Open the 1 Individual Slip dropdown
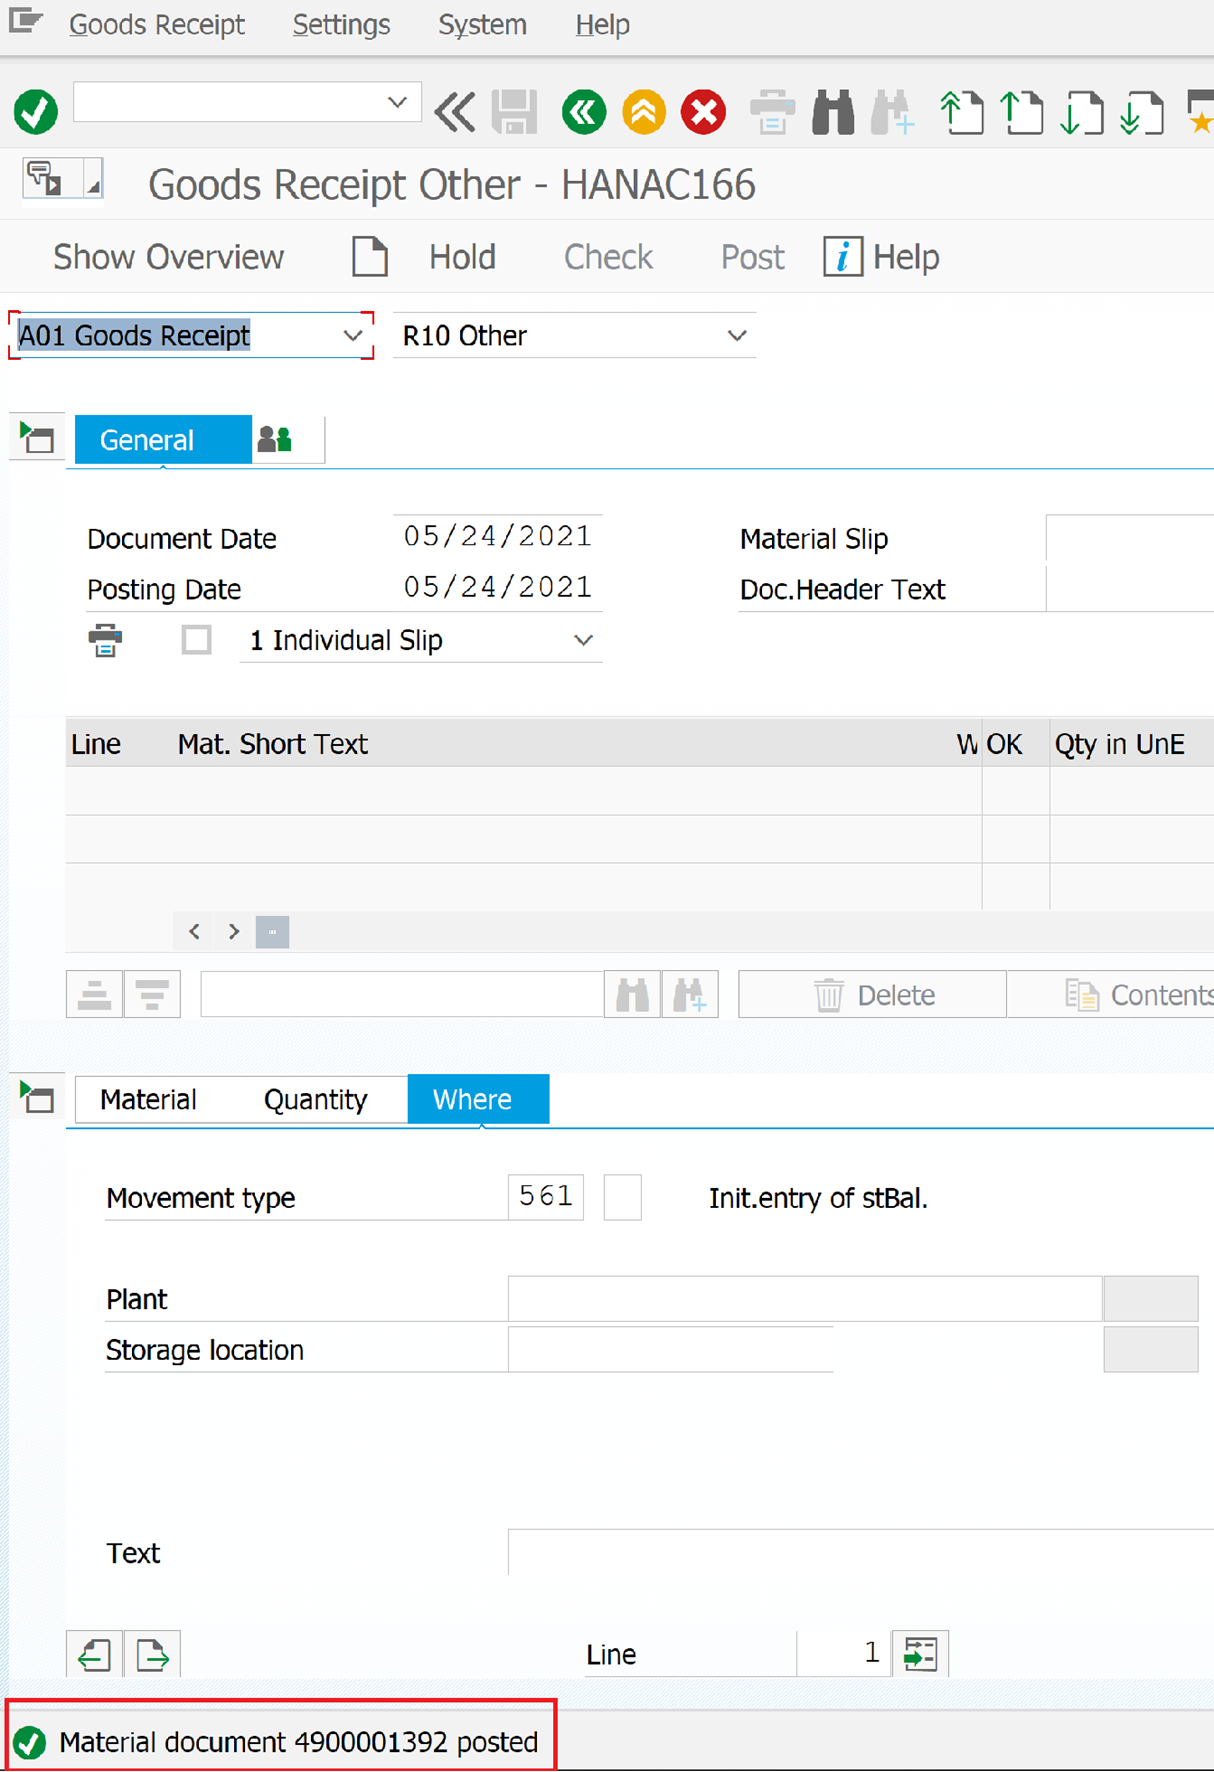This screenshot has width=1214, height=1772. coord(583,640)
